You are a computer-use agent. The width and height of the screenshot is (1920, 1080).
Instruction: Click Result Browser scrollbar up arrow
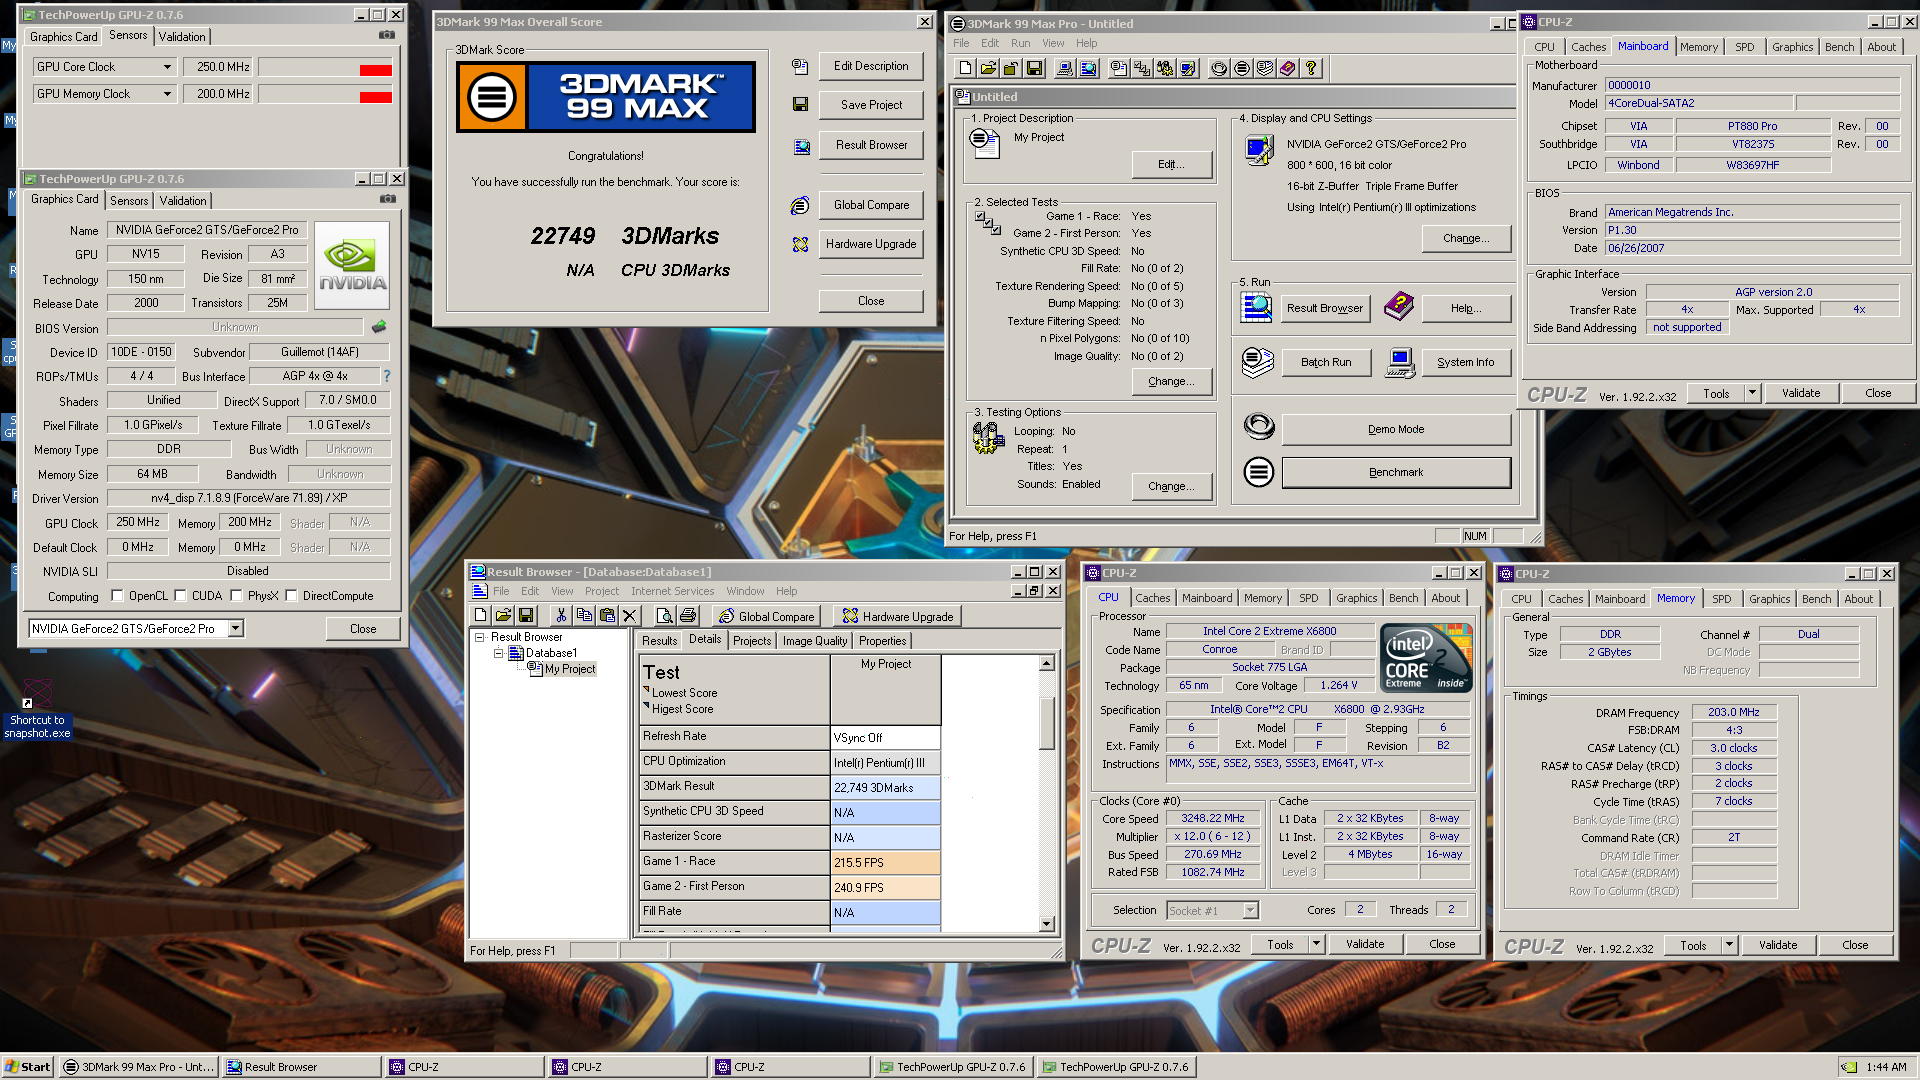1047,663
